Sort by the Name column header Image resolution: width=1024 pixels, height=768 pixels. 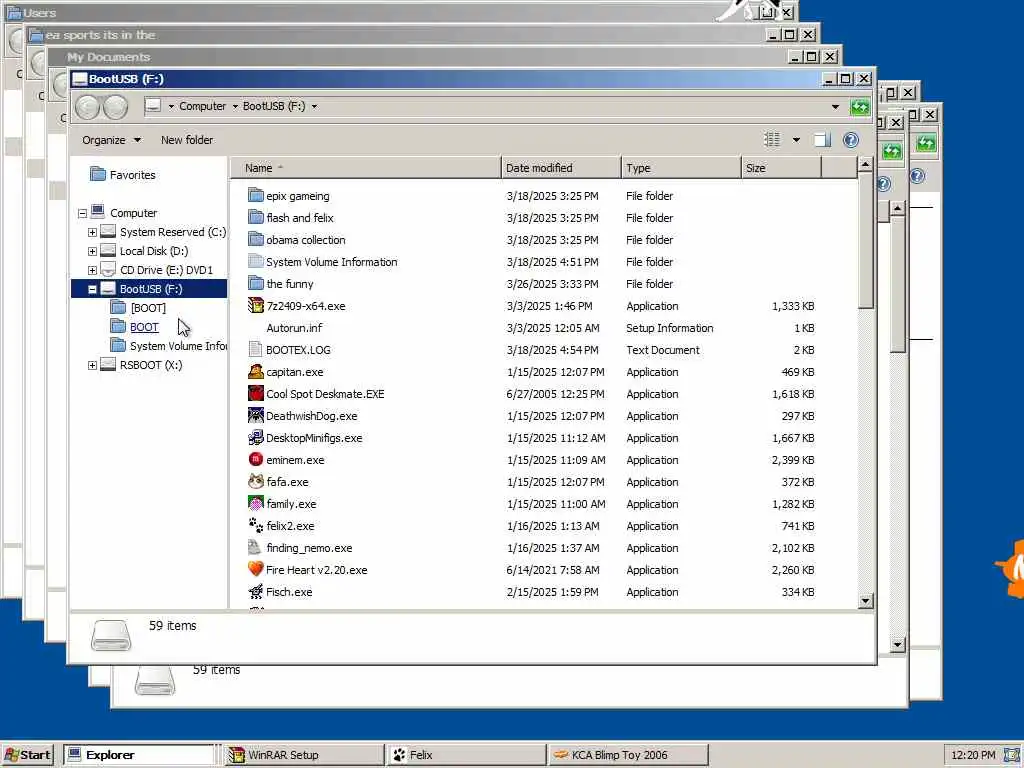click(x=365, y=168)
